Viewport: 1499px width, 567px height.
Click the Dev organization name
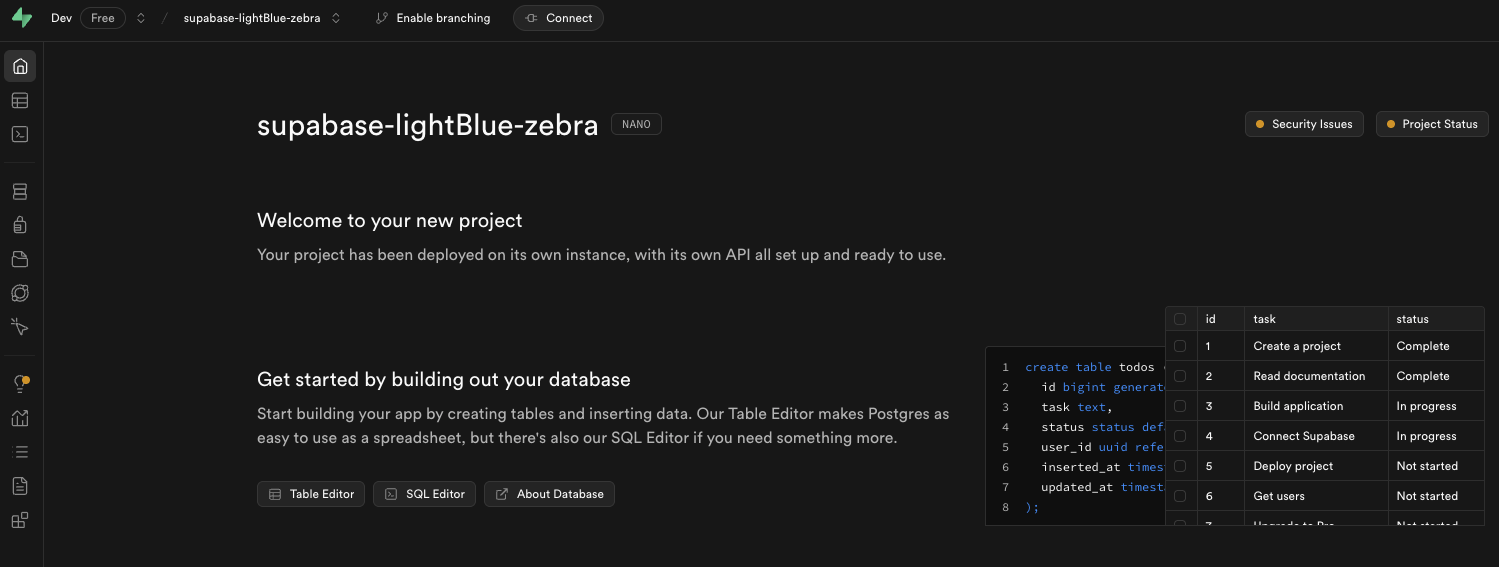tap(62, 18)
